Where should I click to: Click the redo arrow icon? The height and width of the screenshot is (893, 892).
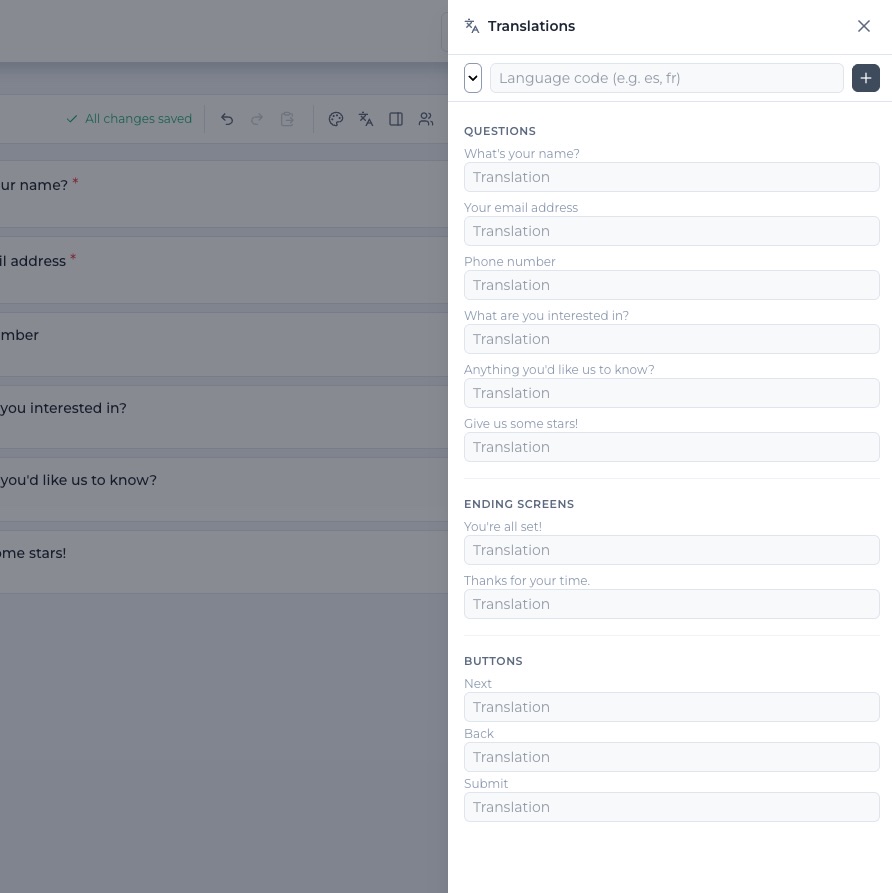[257, 119]
